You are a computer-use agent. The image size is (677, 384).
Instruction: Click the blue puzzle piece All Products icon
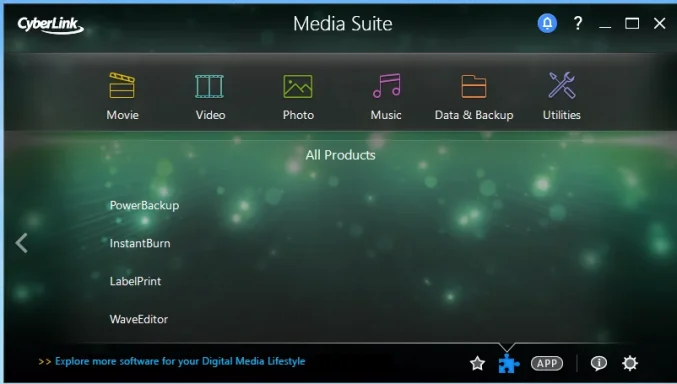coord(509,363)
